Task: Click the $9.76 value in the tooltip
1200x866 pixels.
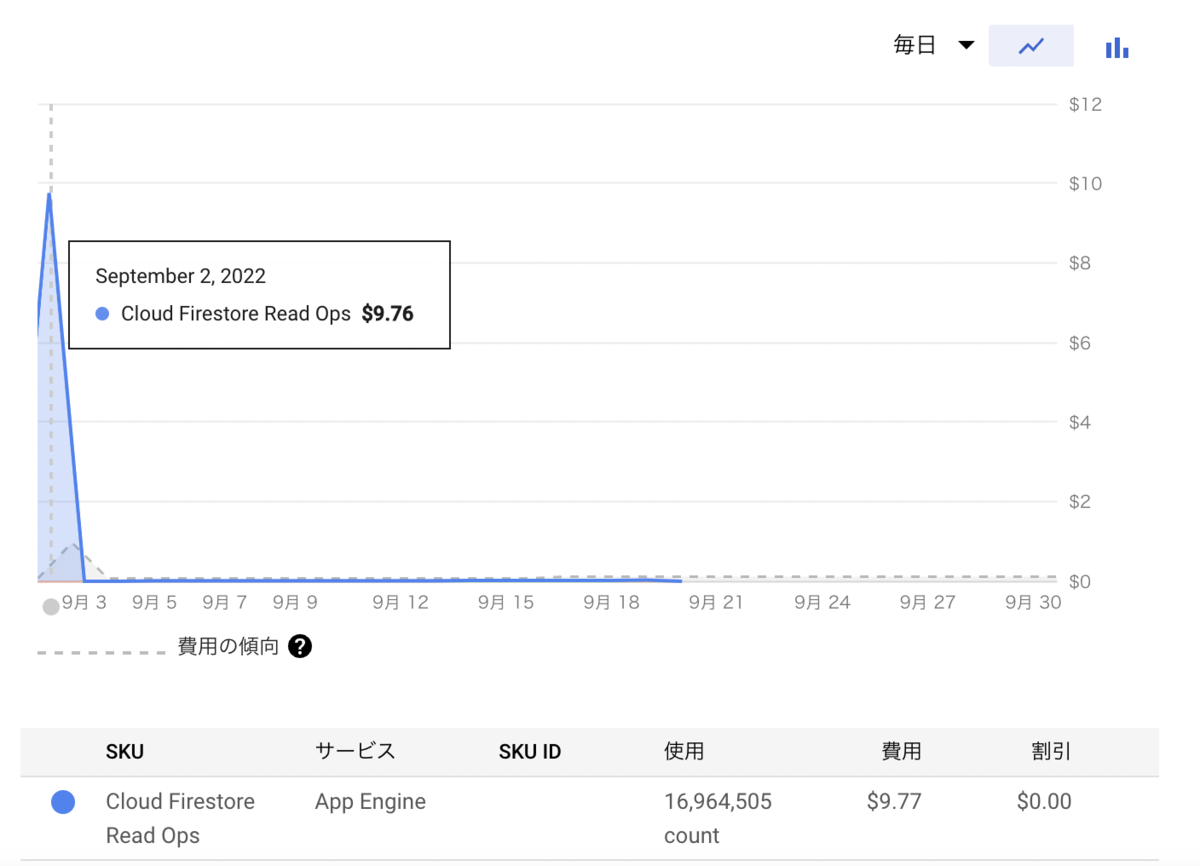Action: [x=388, y=314]
